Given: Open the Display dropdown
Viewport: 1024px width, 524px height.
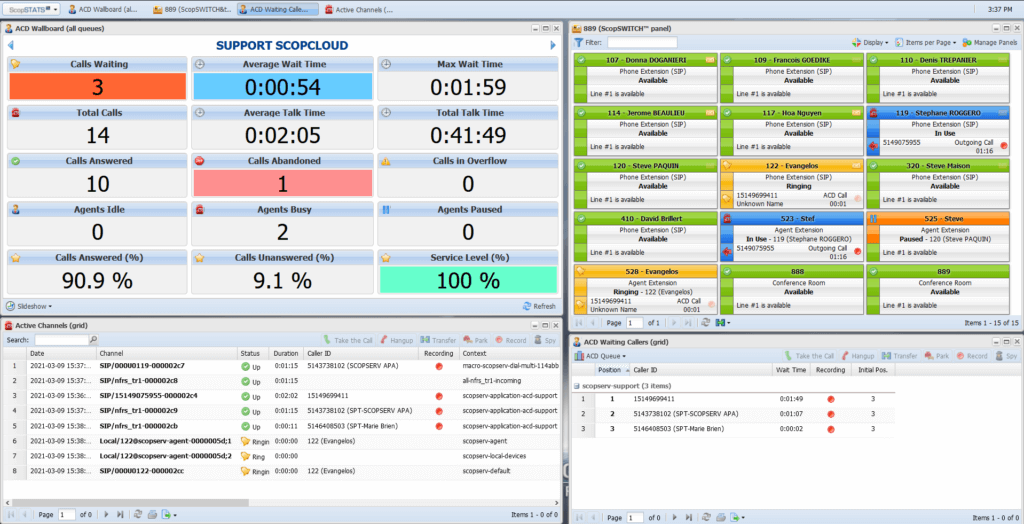Looking at the screenshot, I should [x=870, y=43].
